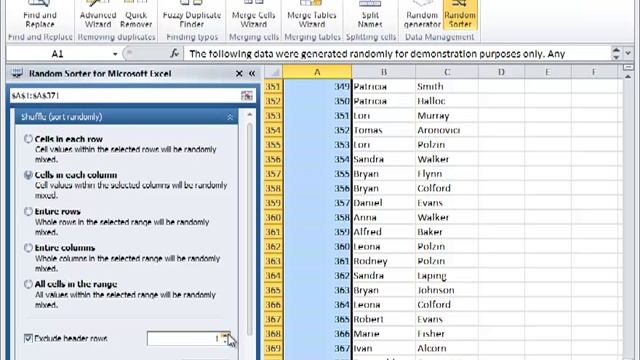Select column D header
The image size is (640, 360).
click(501, 72)
